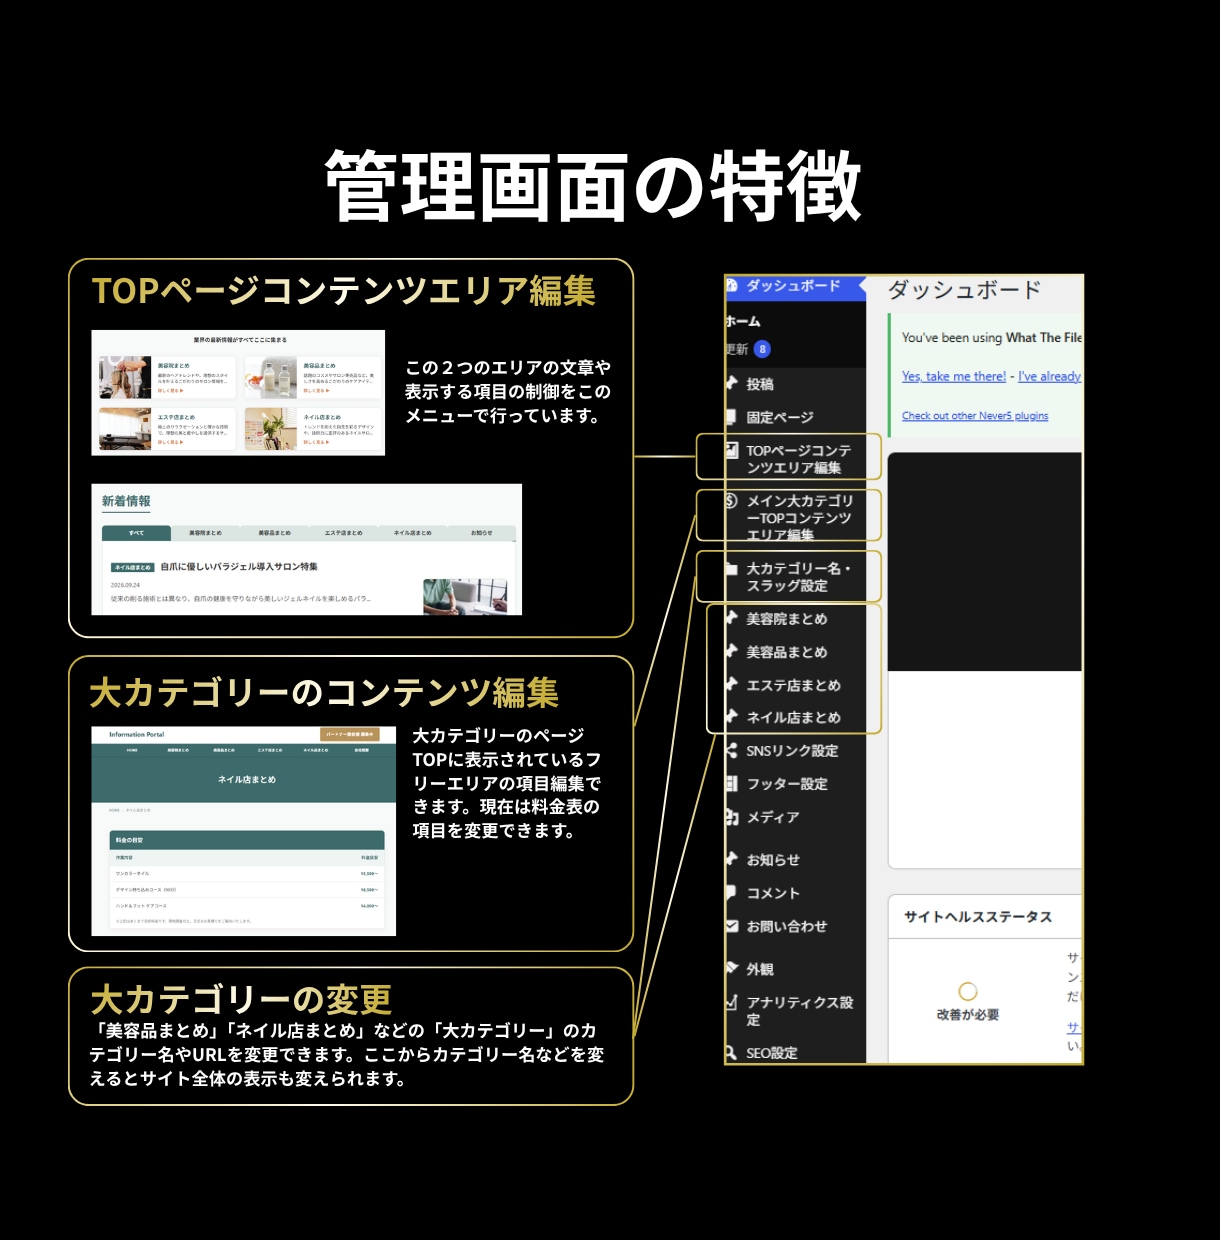Viewport: 1220px width, 1240px height.
Task: Click the サイトヘルスステータス widget heading
Action: (978, 917)
